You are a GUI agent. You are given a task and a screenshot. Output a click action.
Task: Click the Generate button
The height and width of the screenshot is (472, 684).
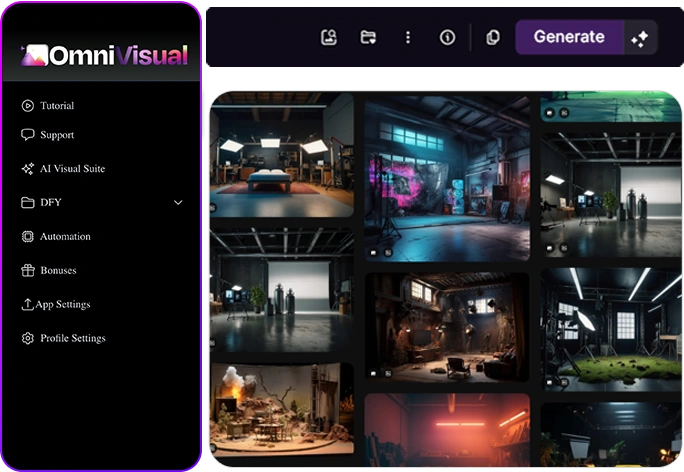tap(569, 37)
